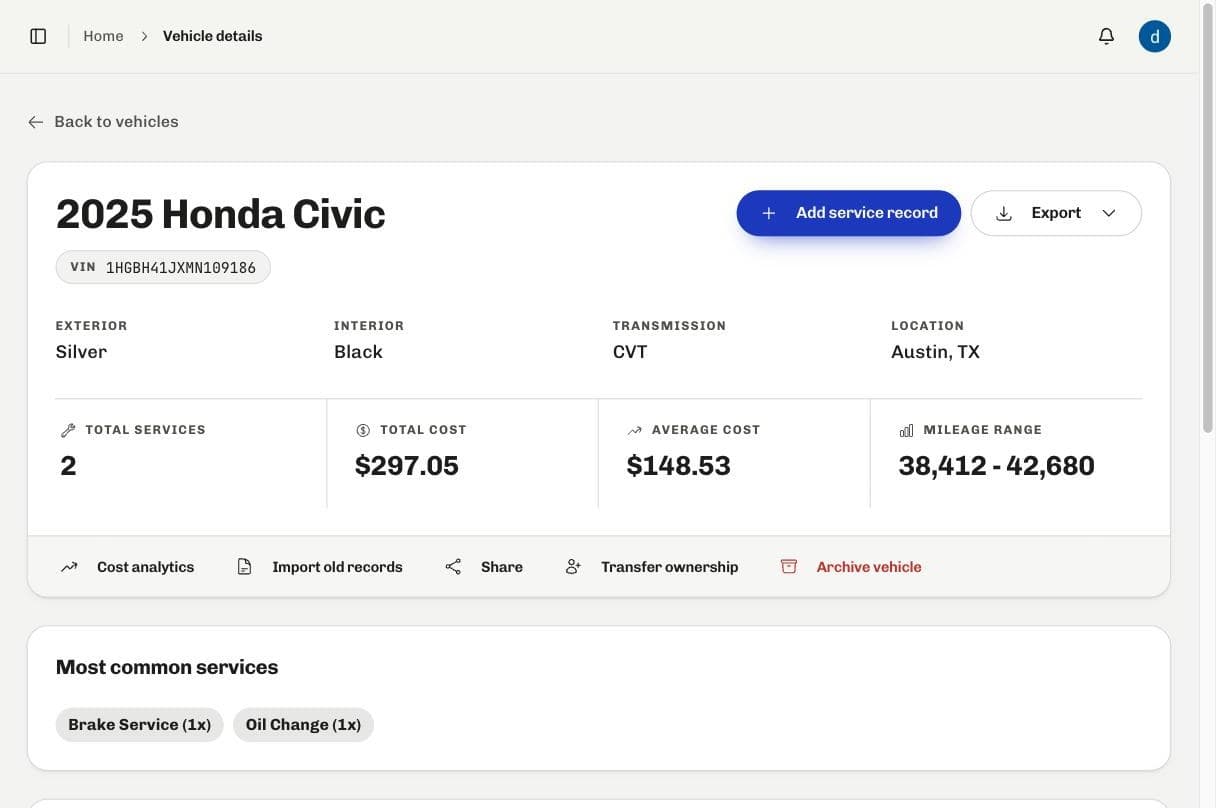Open the user avatar 'd' menu
Viewport: 1216px width, 808px height.
pos(1155,36)
